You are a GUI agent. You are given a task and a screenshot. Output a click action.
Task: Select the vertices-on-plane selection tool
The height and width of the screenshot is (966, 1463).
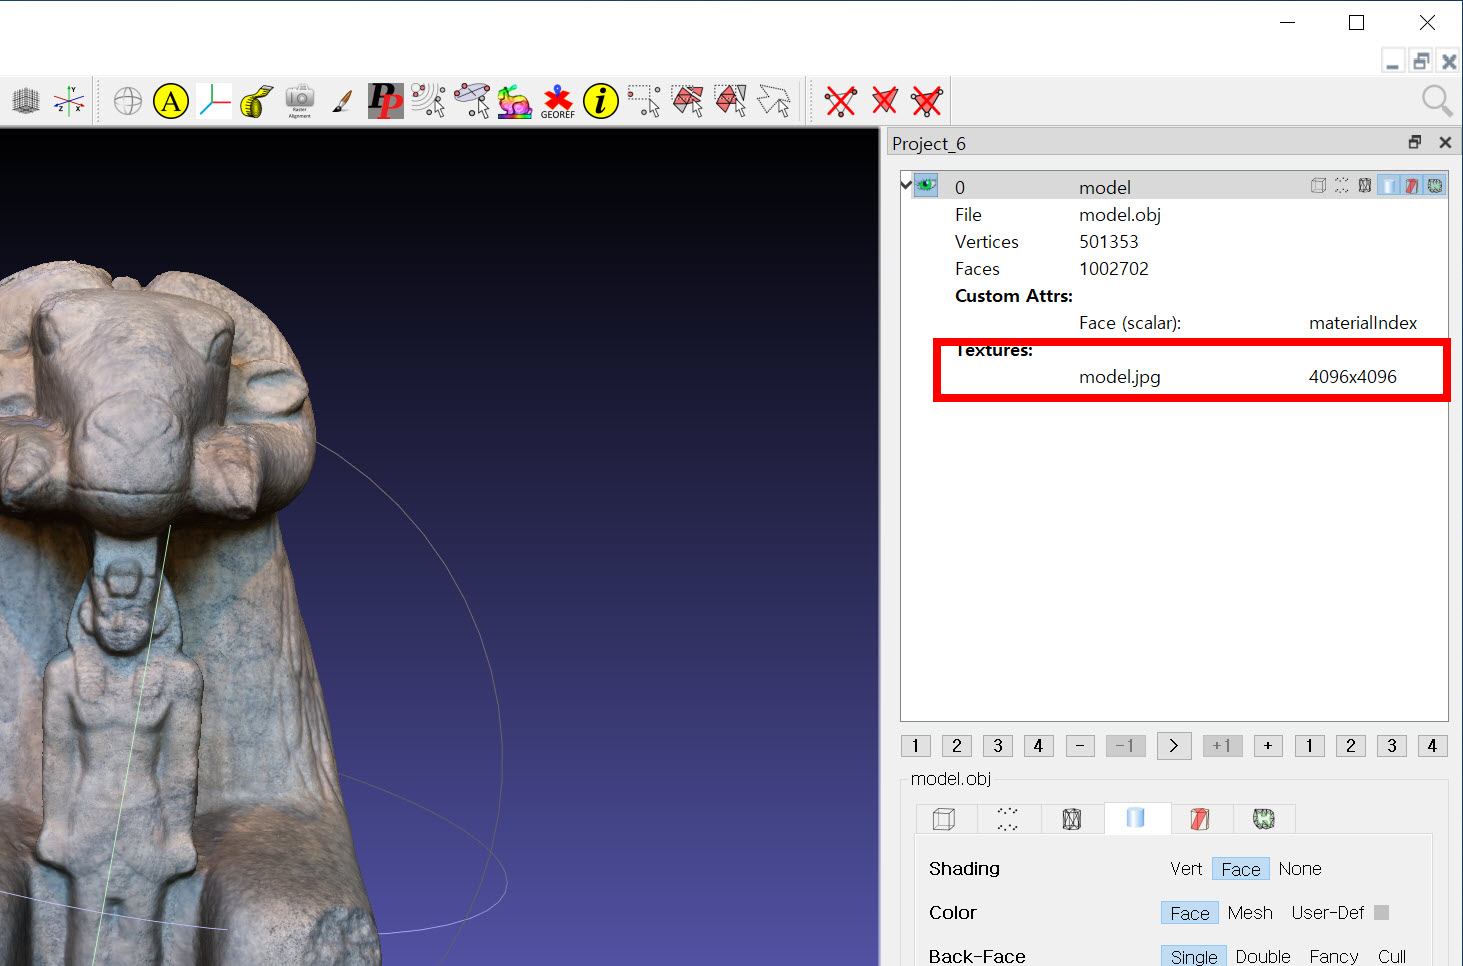point(472,101)
